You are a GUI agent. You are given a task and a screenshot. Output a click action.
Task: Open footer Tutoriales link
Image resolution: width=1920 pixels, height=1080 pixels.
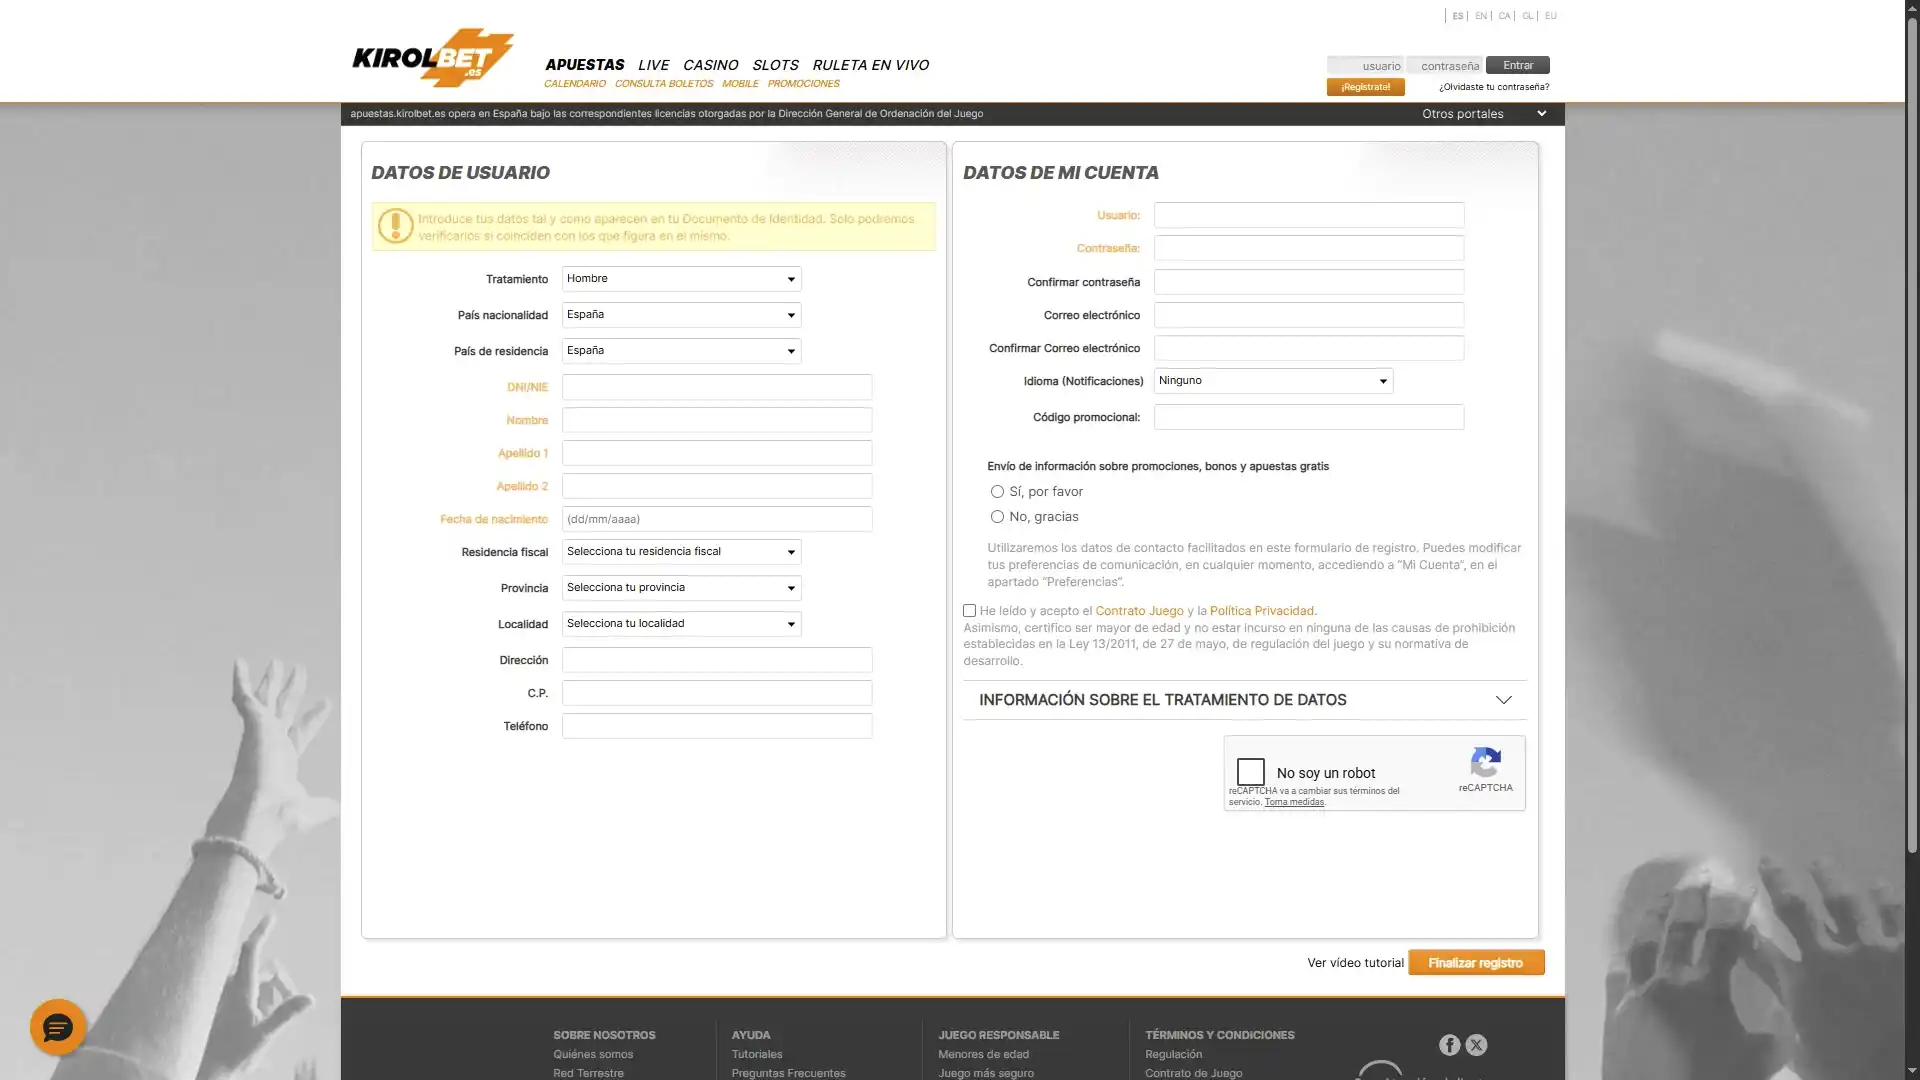(757, 1054)
